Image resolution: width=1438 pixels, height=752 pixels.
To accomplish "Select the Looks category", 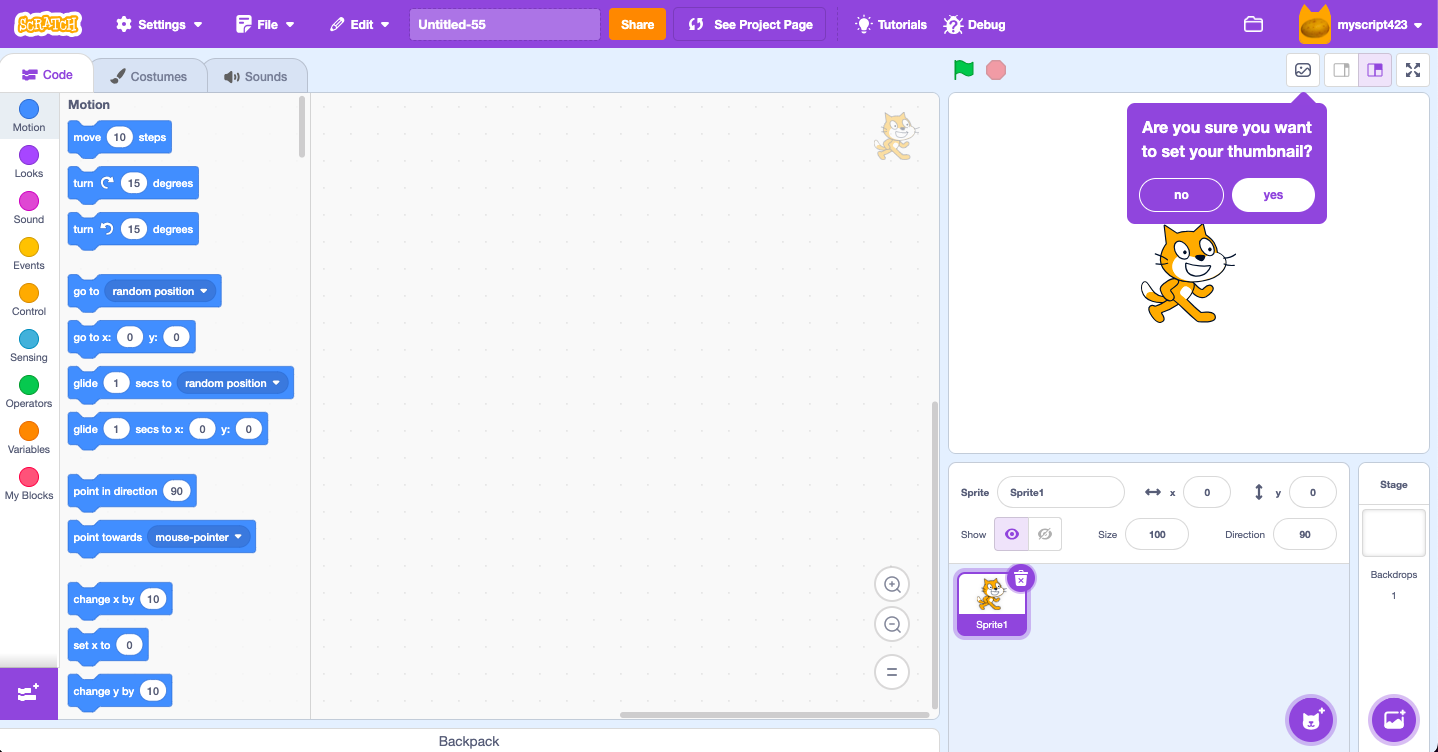I will (29, 162).
